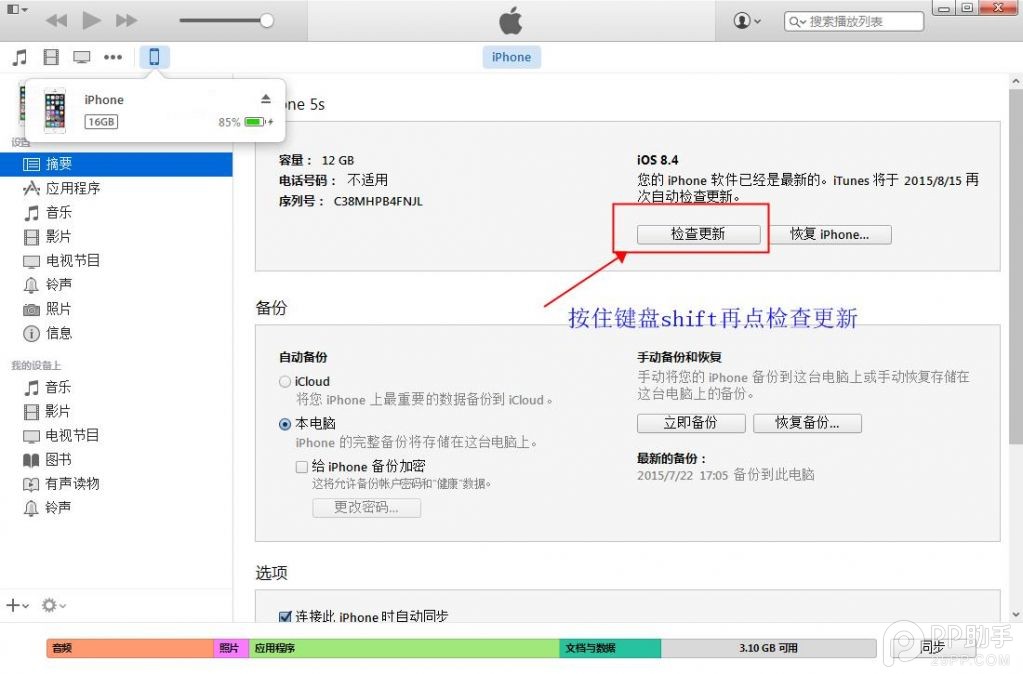Click the 文档与数据 storage bar segment
This screenshot has width=1023, height=674.
coord(610,648)
